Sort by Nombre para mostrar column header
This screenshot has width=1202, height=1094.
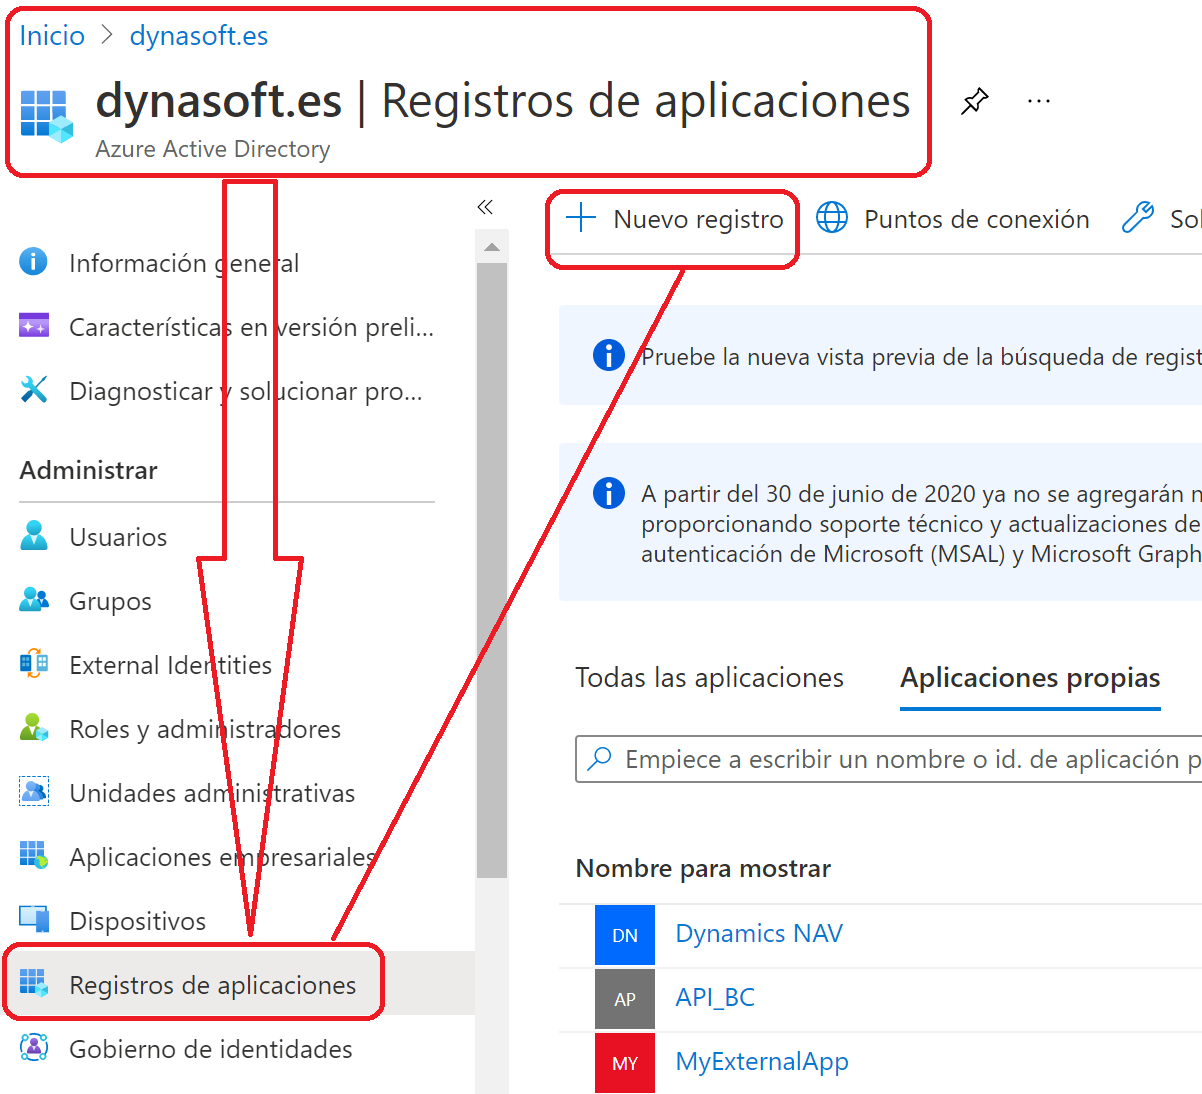(703, 868)
